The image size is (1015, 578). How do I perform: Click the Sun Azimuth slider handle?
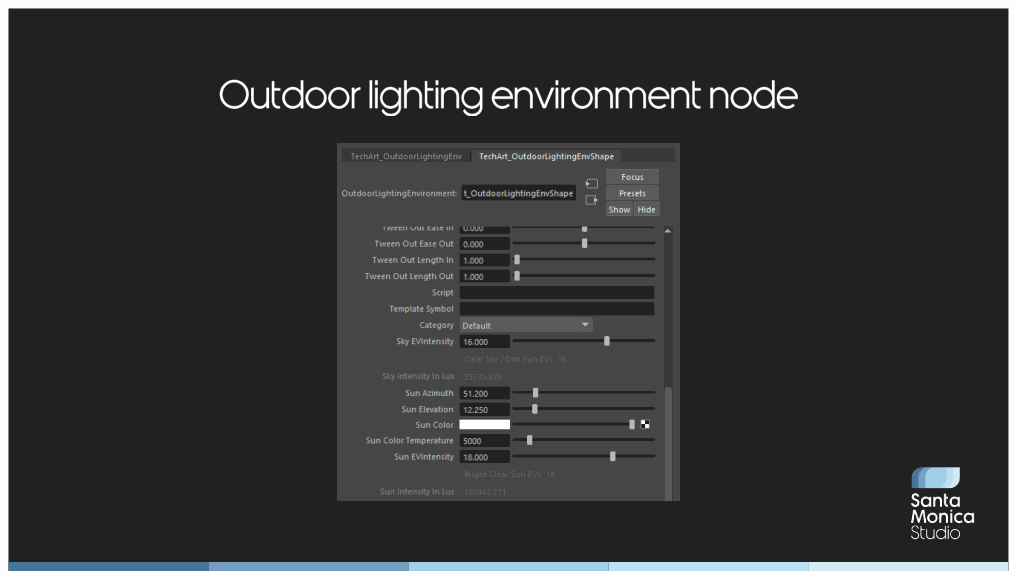(x=535, y=393)
